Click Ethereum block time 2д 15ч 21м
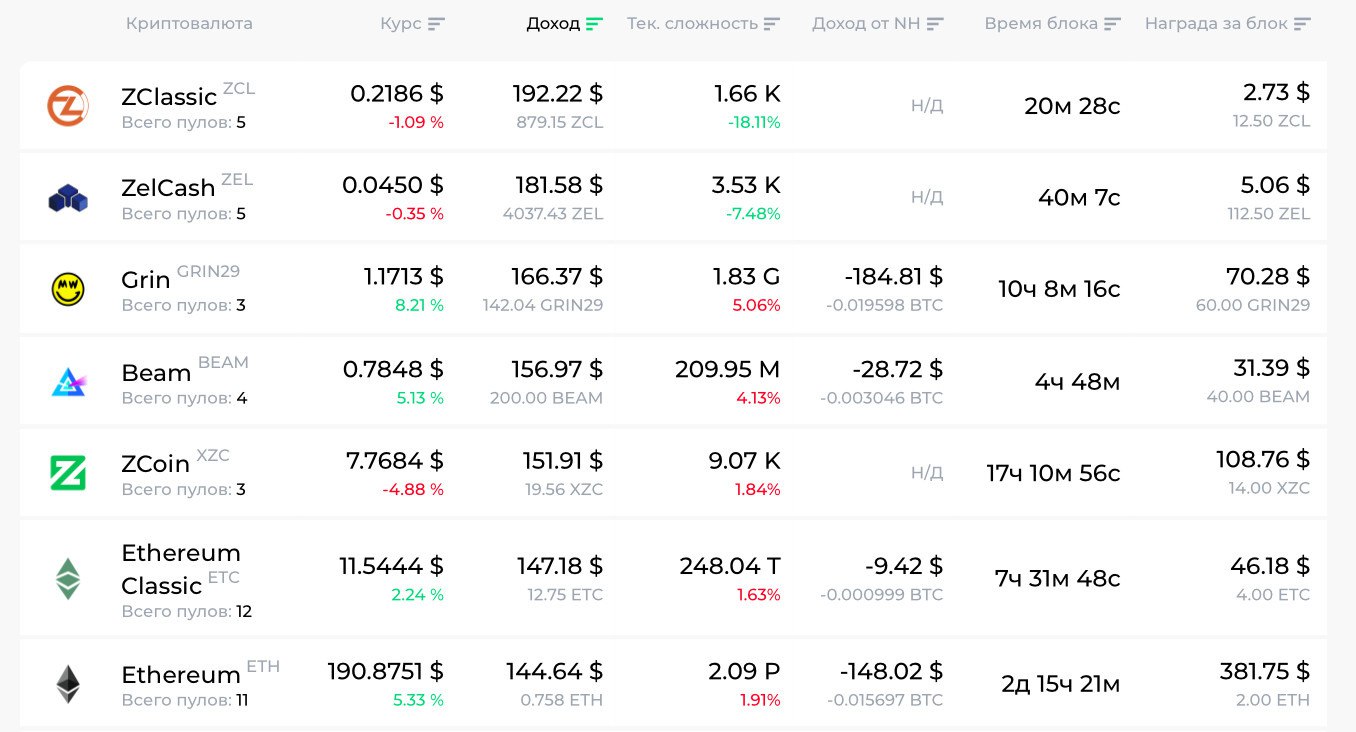Image resolution: width=1356 pixels, height=732 pixels. [1061, 684]
